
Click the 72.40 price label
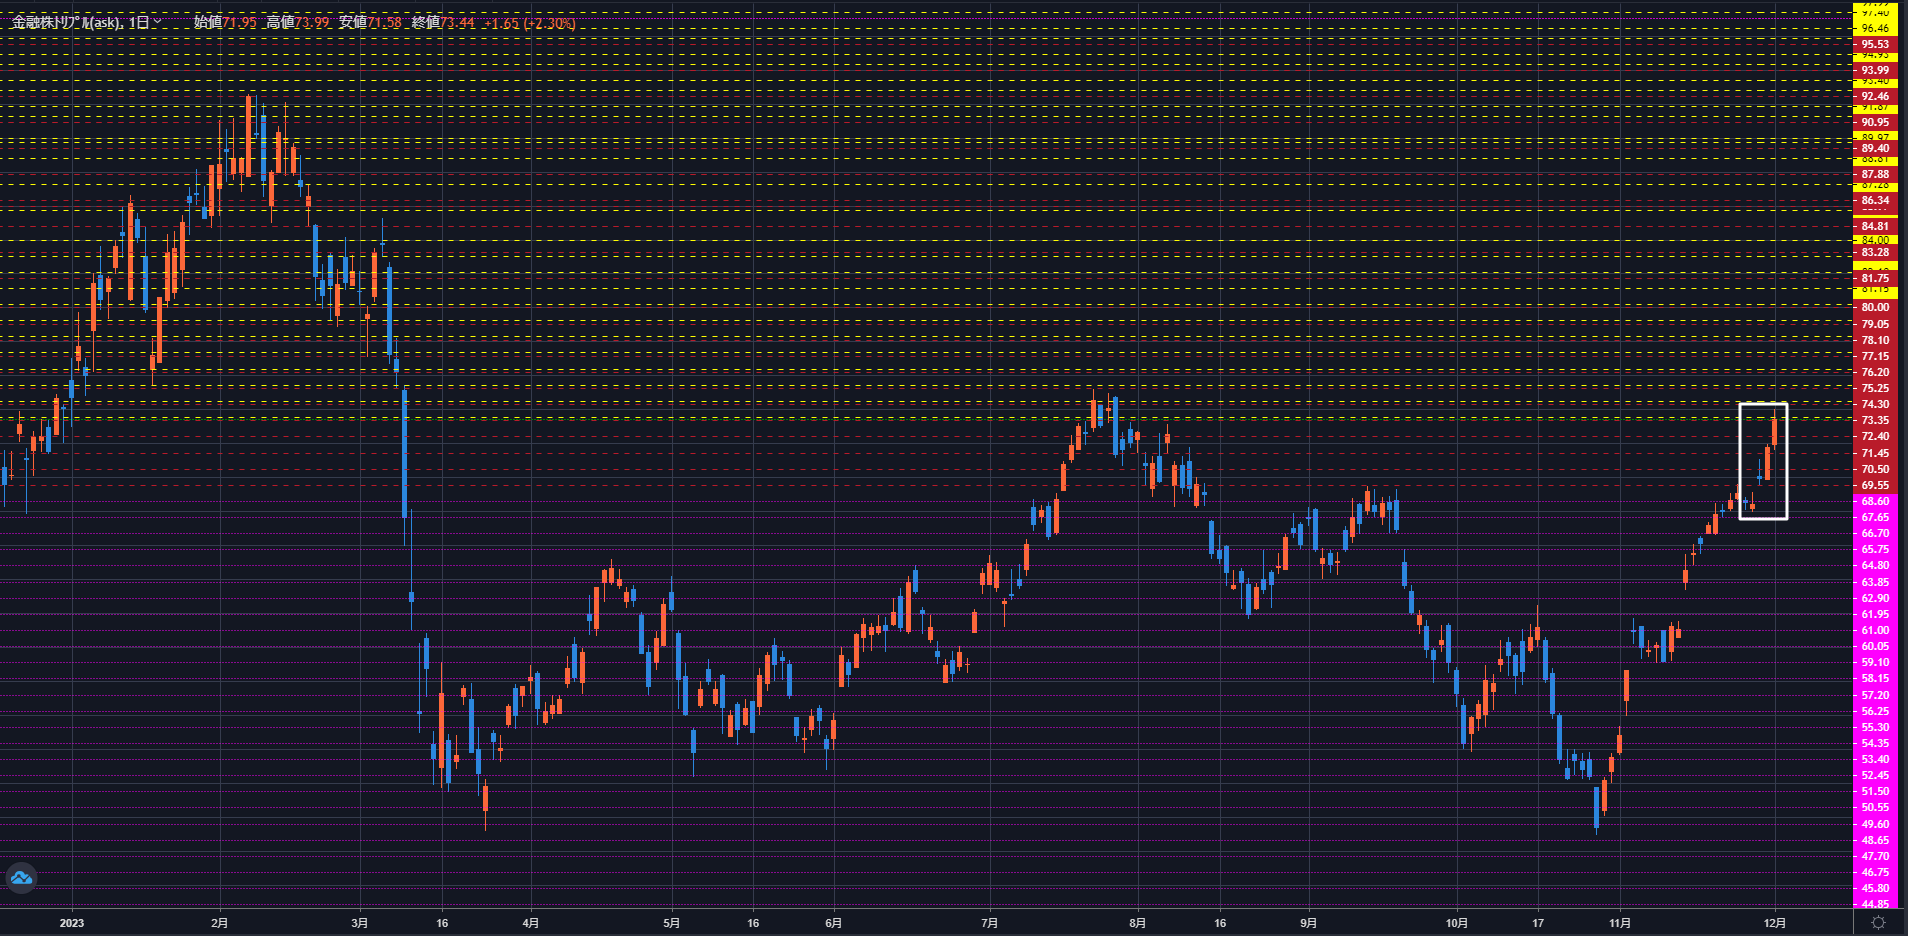1875,436
